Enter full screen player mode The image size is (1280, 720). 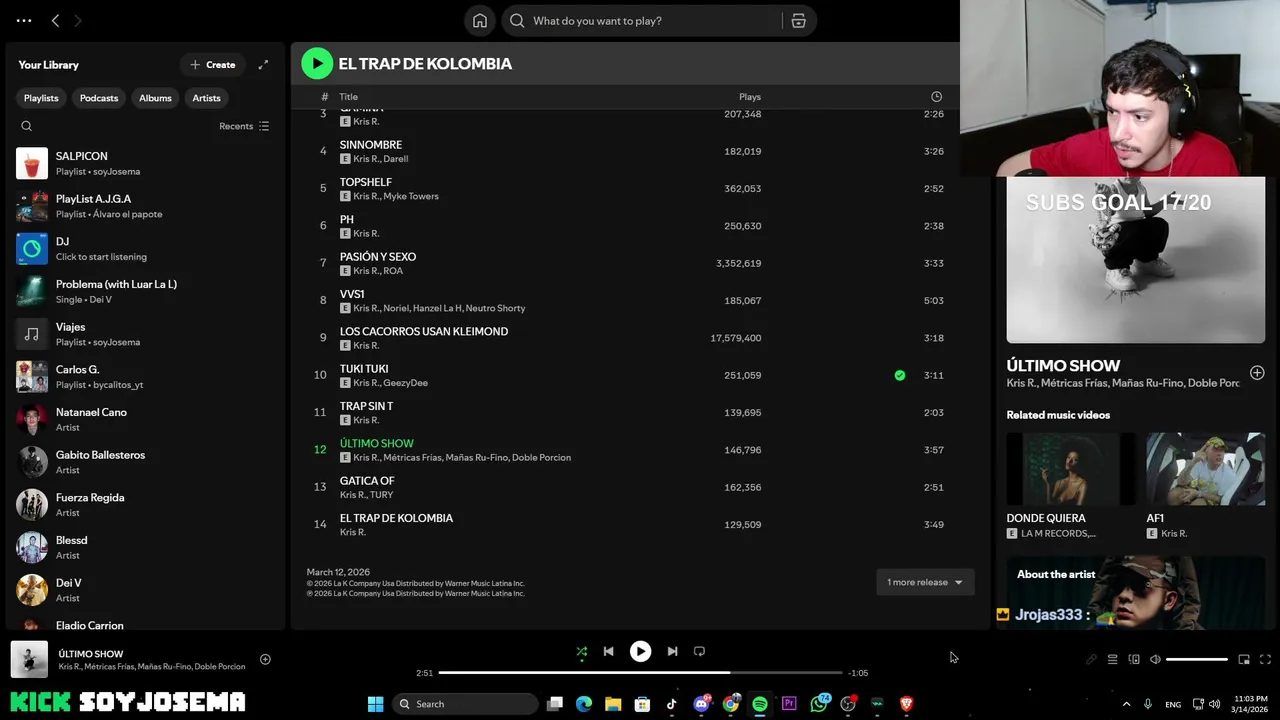coord(1265,660)
